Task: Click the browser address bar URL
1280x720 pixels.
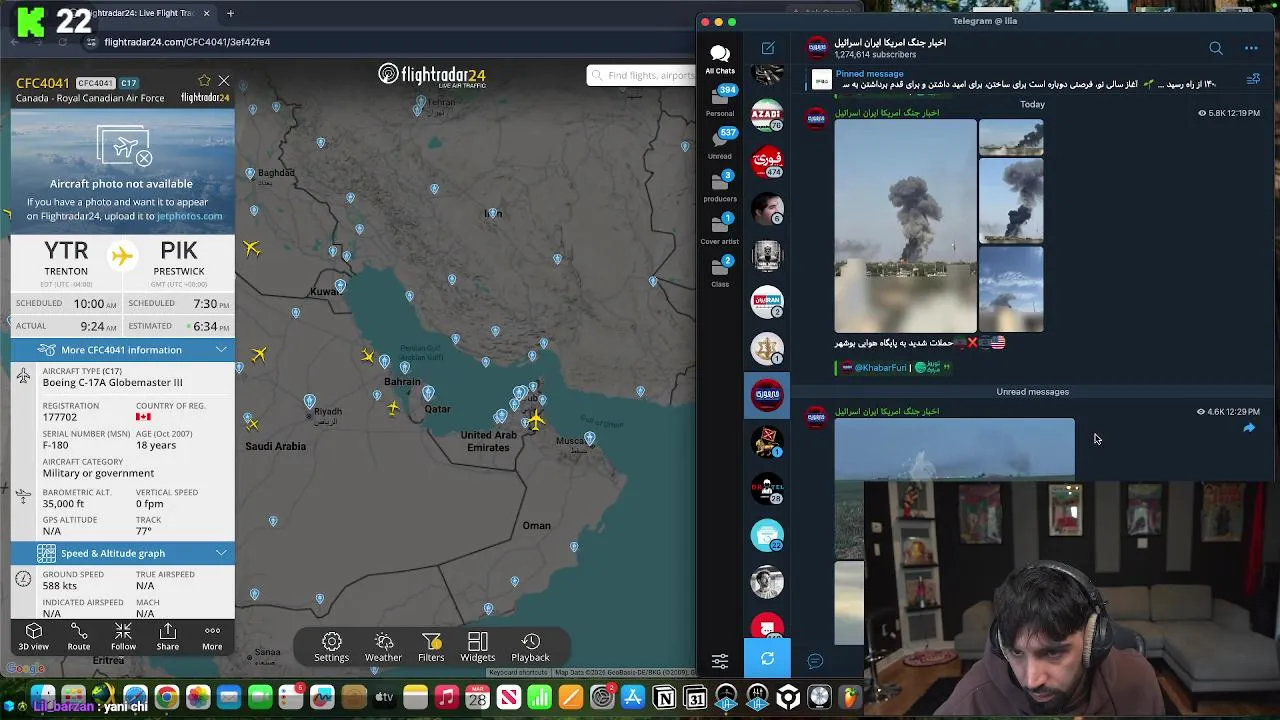Action: pos(187,42)
